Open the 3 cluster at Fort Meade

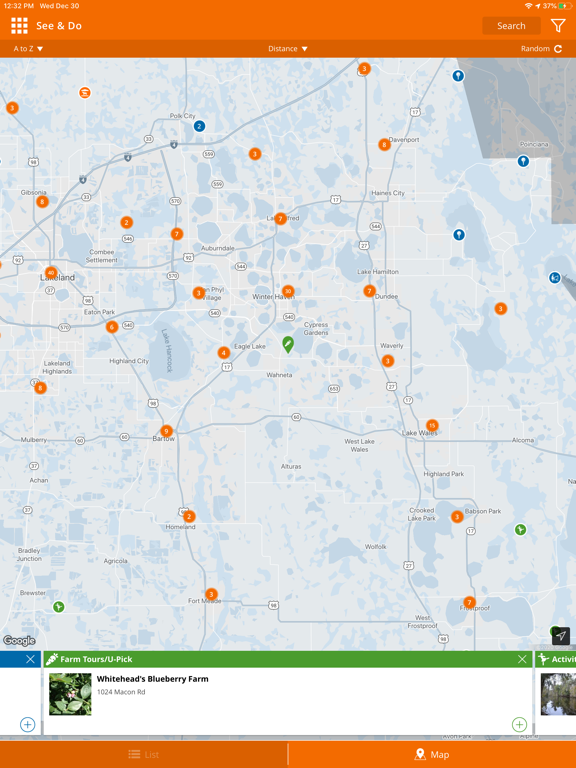(x=211, y=594)
